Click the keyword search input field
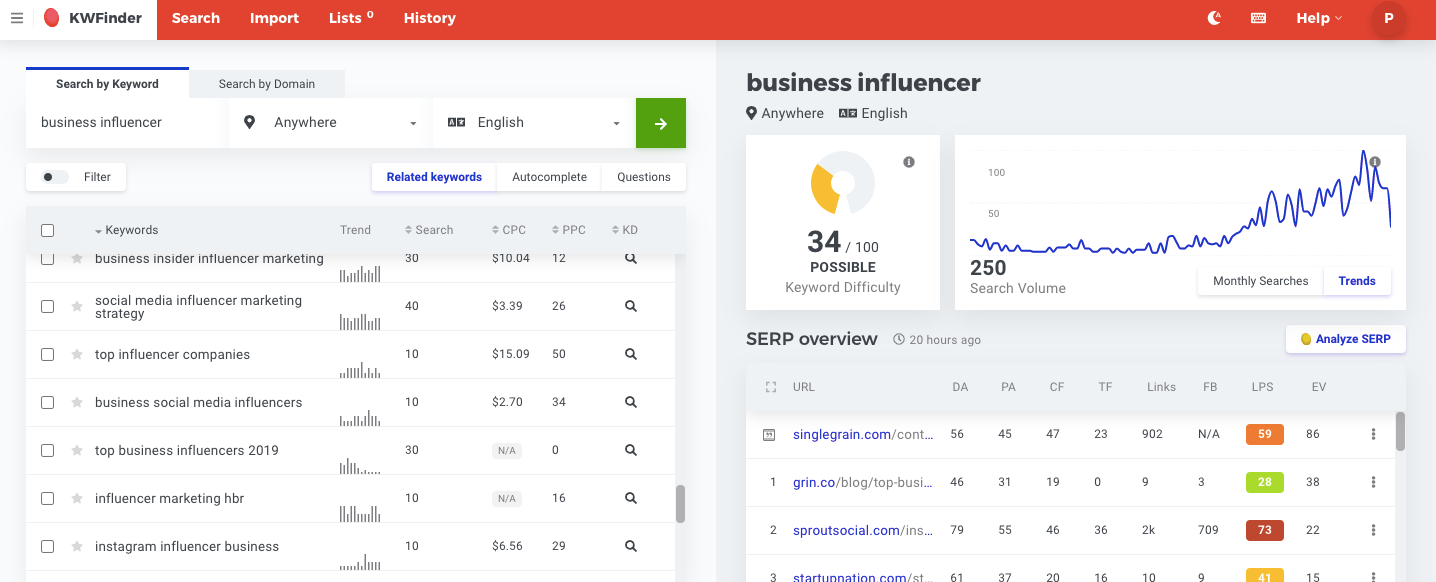Screen dimensions: 1436x582 coord(127,123)
